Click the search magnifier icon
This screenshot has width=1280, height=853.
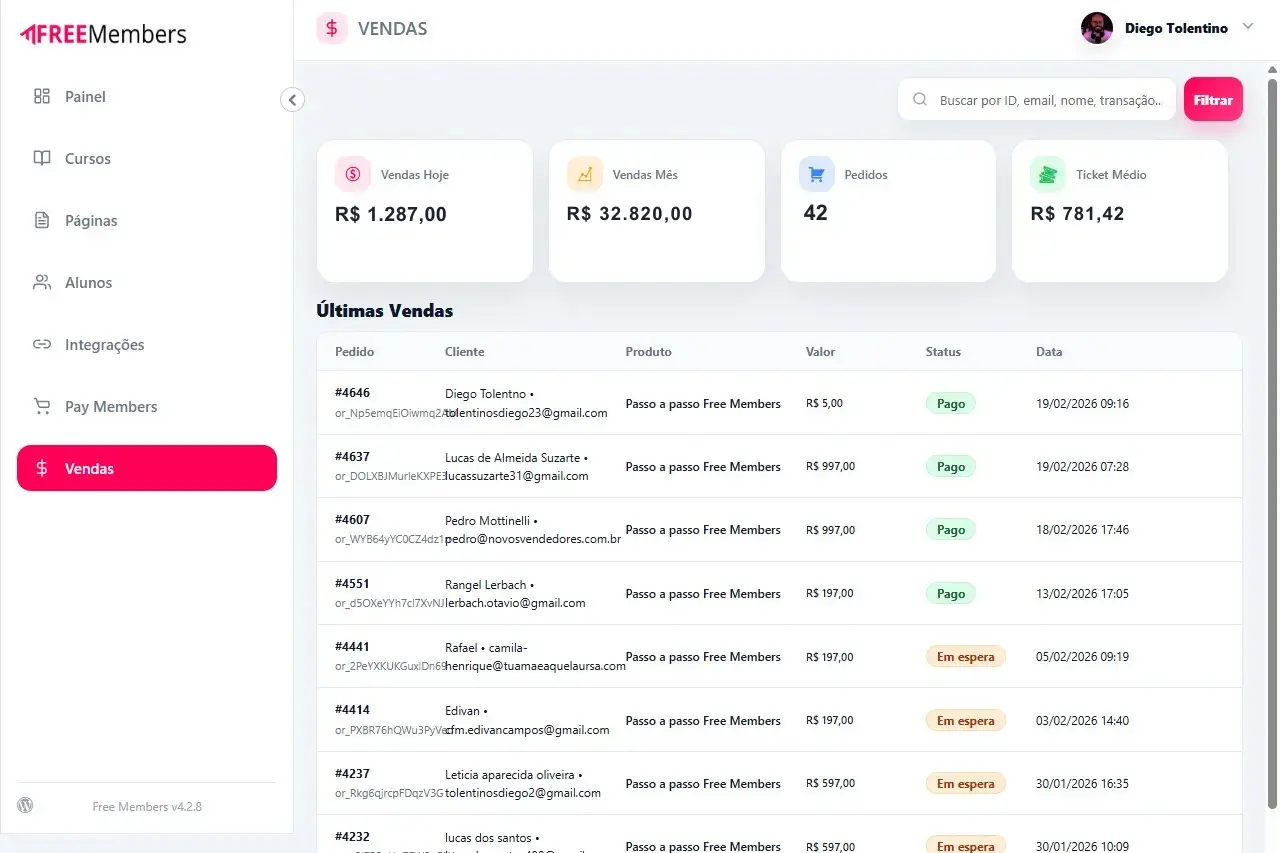pyautogui.click(x=920, y=100)
